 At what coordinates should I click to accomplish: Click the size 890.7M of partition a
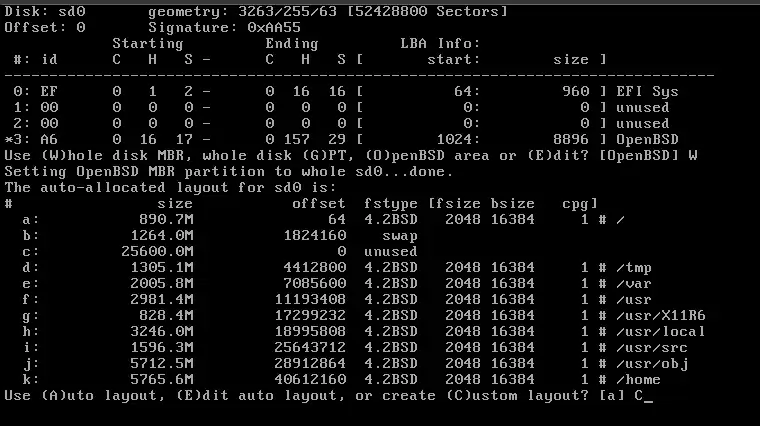pos(166,219)
